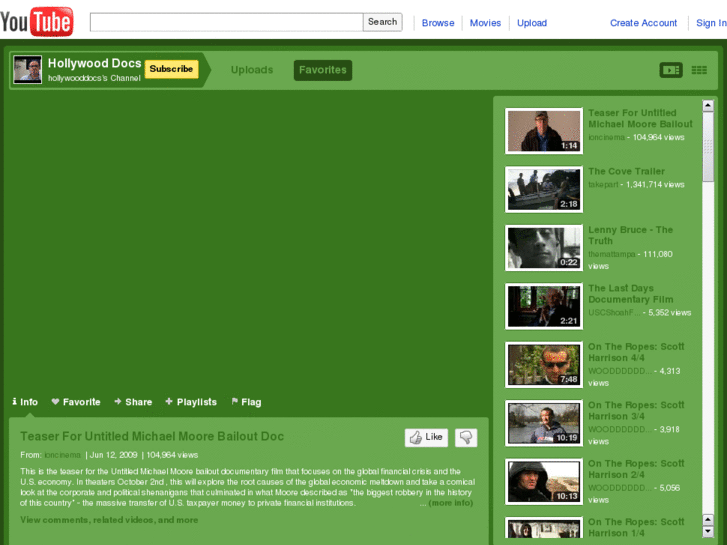Open sidebar title Teaser For Untitled Michael Moore Bailout

point(640,118)
